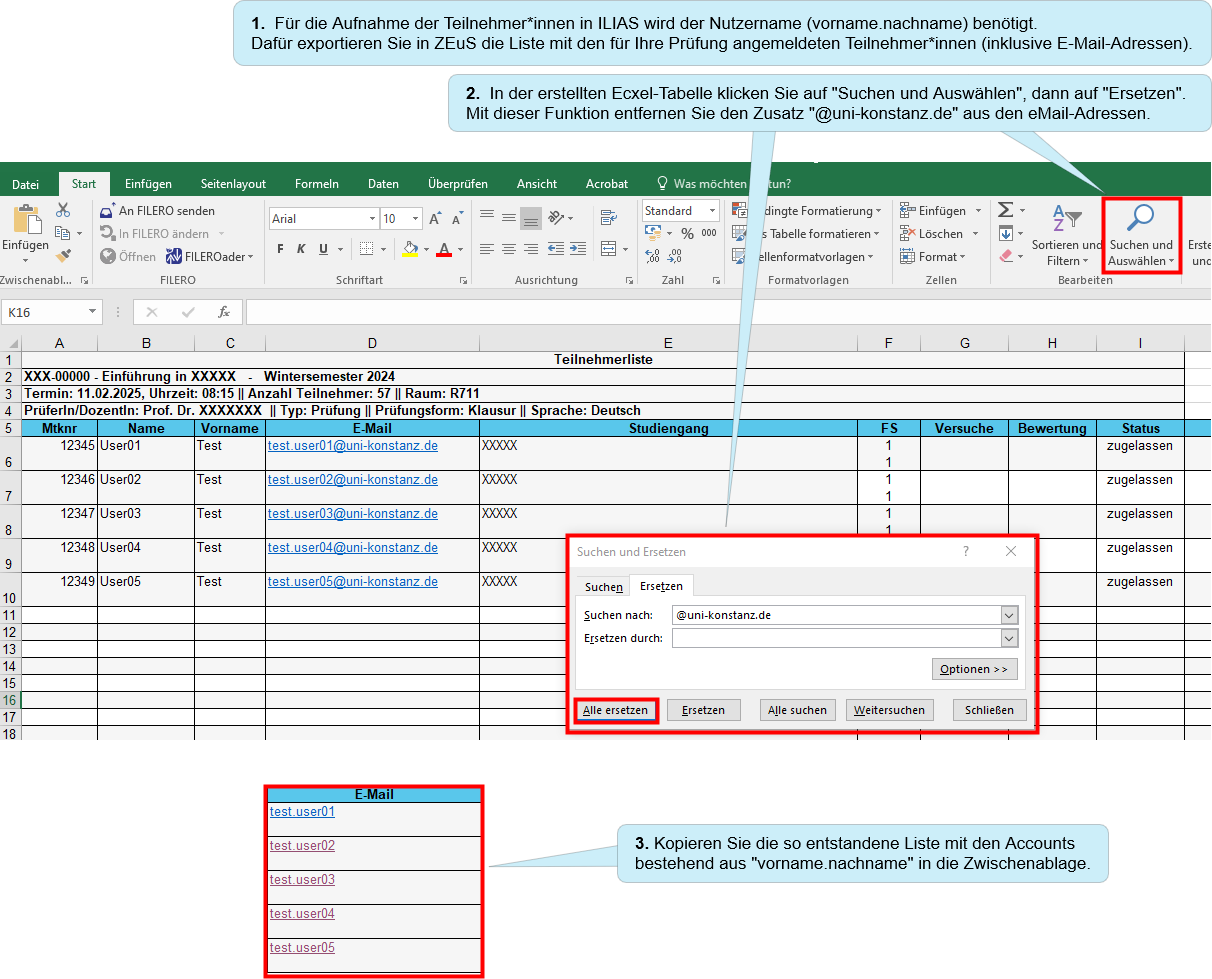This screenshot has height=979, width=1212.
Task: Open Suchen und Auswählen menu
Action: pyautogui.click(x=1141, y=236)
